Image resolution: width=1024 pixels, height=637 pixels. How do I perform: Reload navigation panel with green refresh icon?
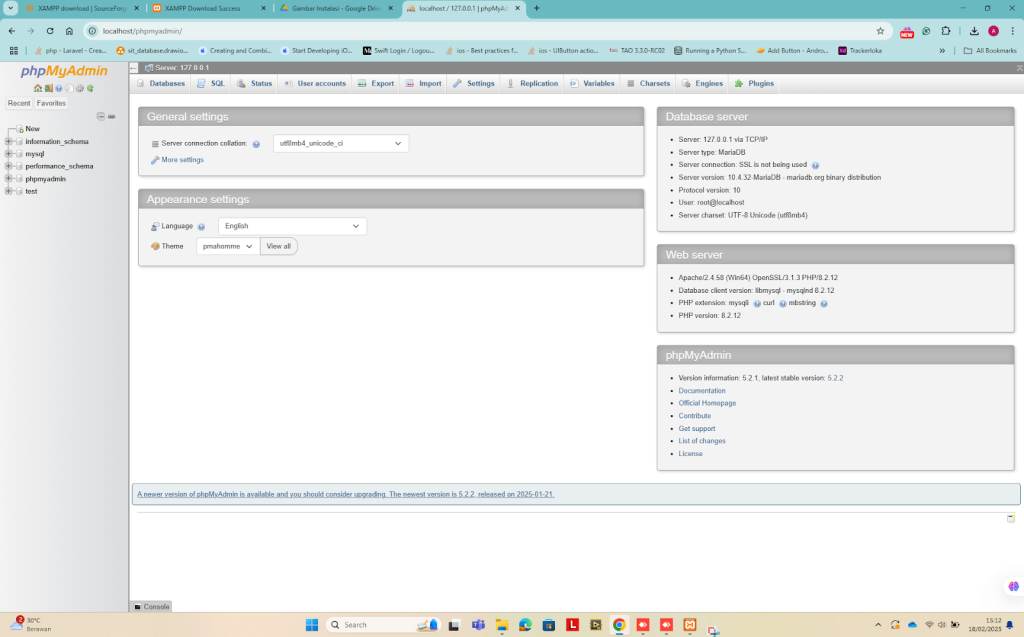[x=90, y=88]
